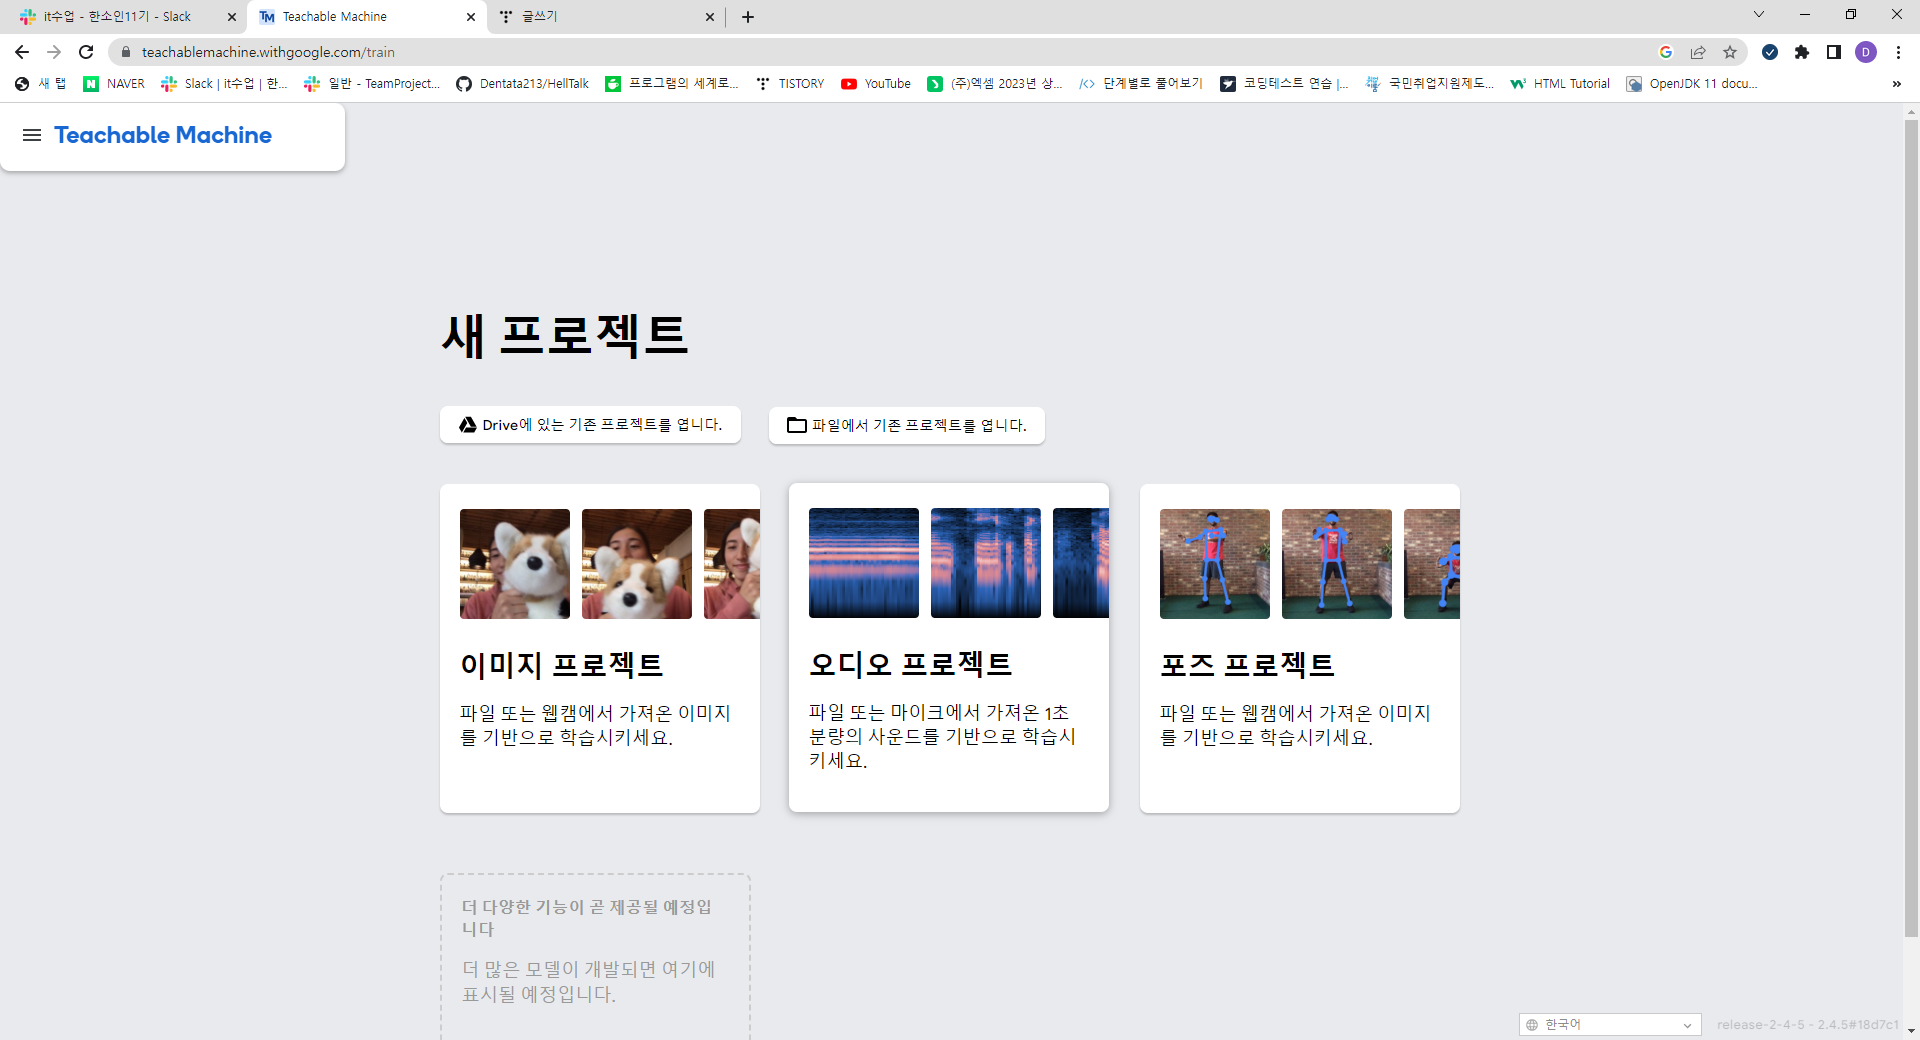Open the Teachable Machine hamburger menu
Viewport: 1920px width, 1040px height.
point(32,135)
